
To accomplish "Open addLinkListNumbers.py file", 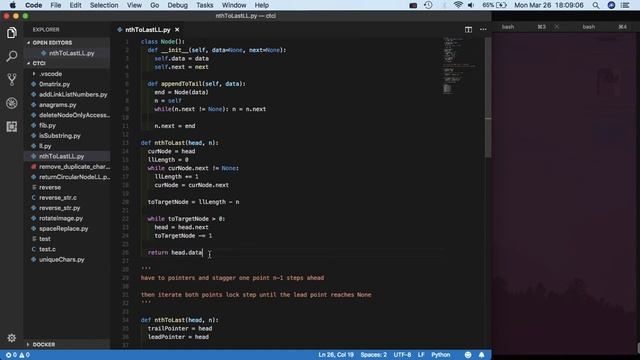I will [73, 94].
